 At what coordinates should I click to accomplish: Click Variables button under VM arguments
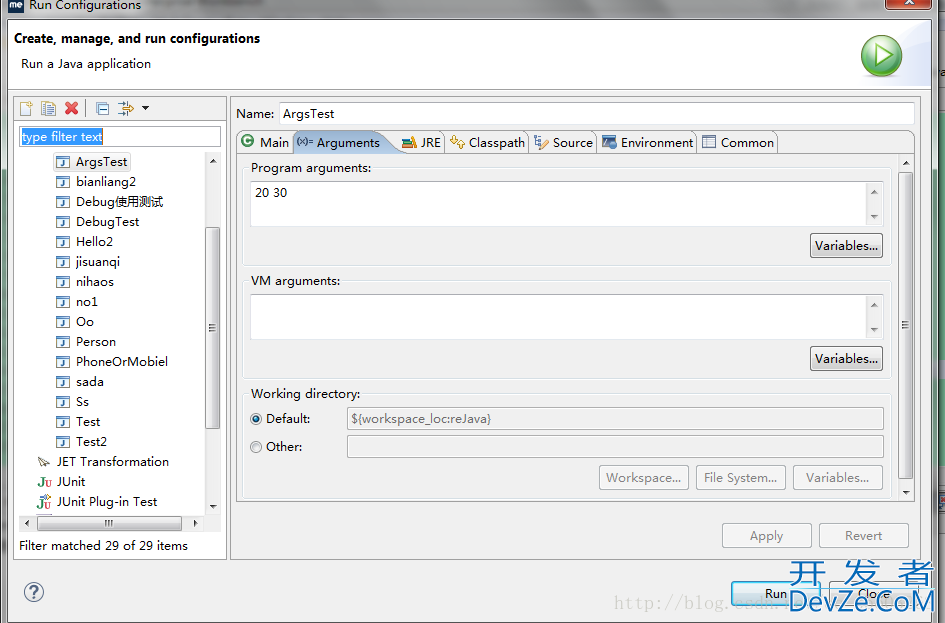pos(846,358)
